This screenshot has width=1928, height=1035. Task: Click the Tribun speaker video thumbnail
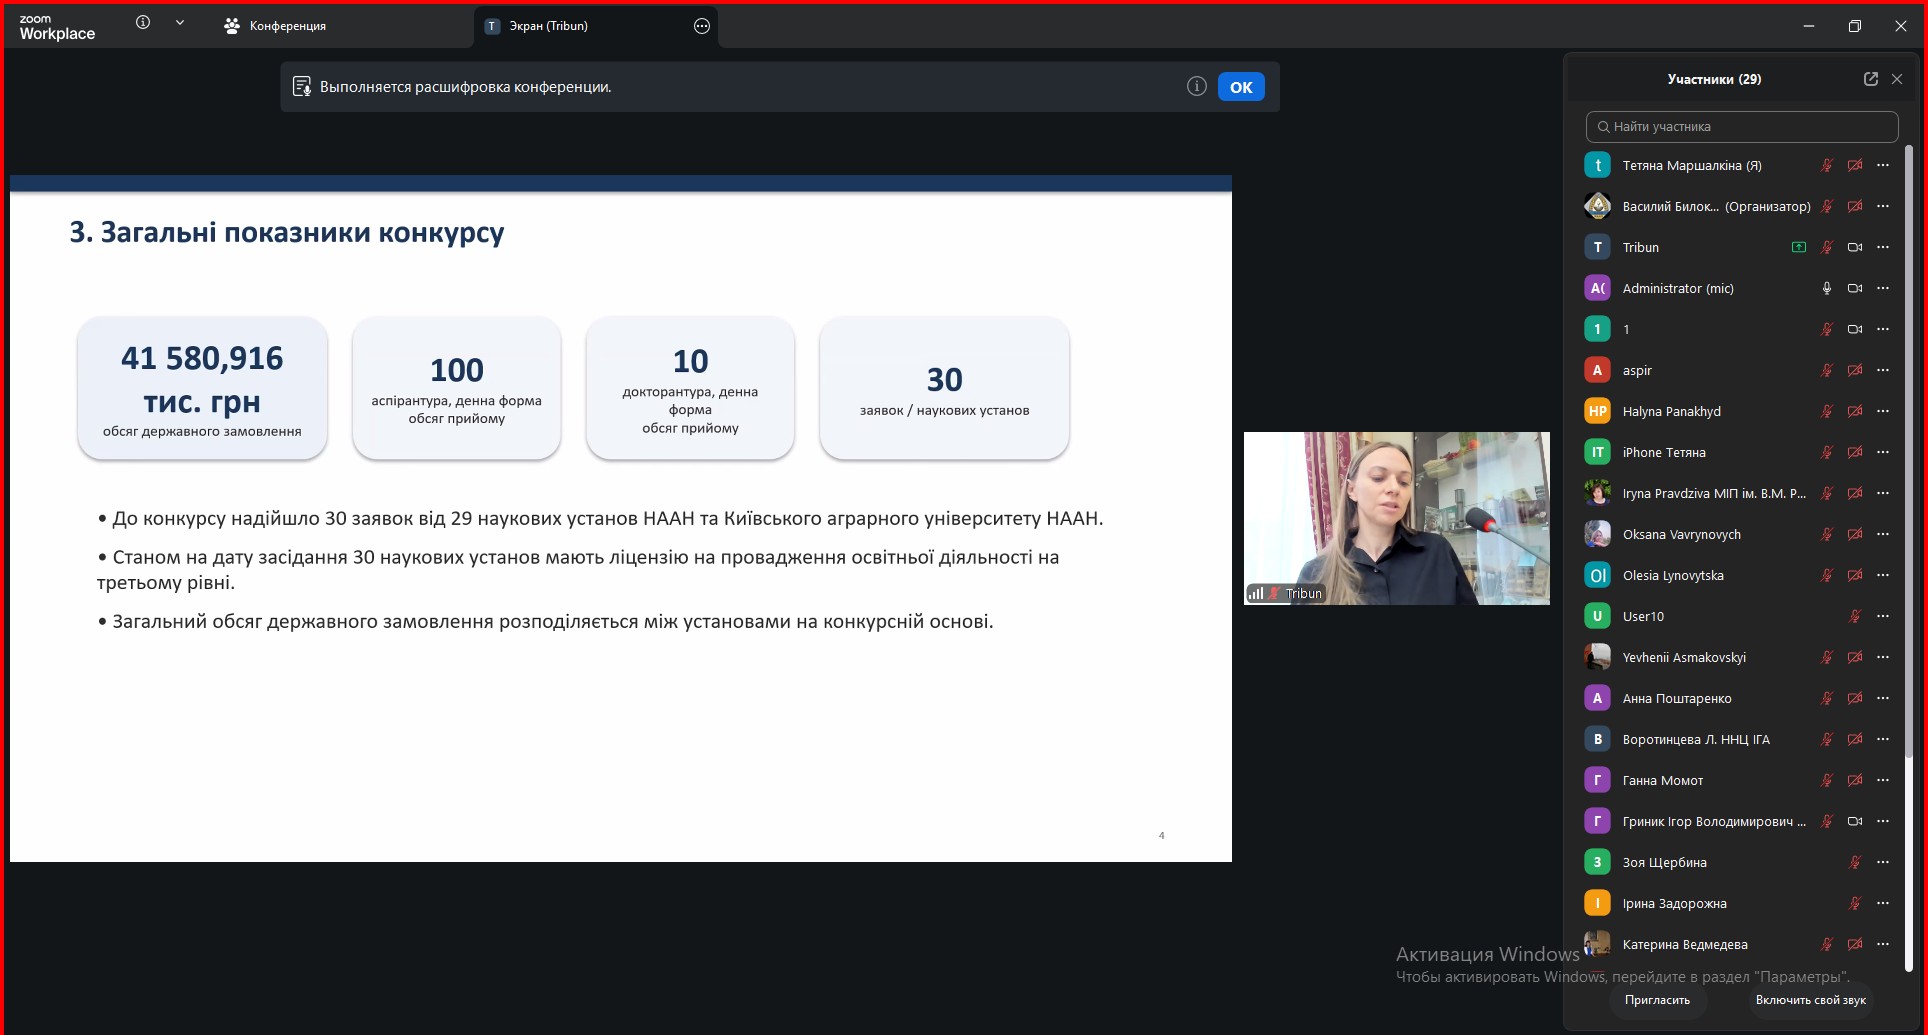1397,518
